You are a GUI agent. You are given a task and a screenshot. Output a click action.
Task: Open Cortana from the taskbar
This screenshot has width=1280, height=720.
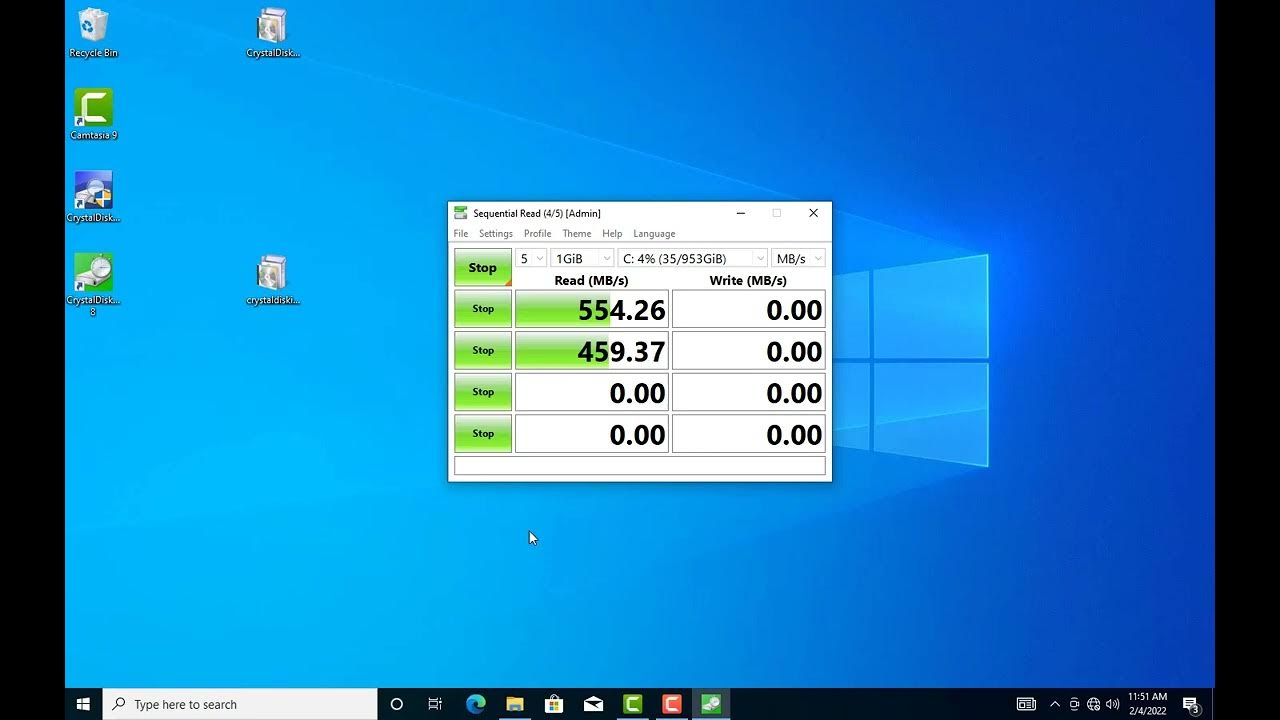396,704
